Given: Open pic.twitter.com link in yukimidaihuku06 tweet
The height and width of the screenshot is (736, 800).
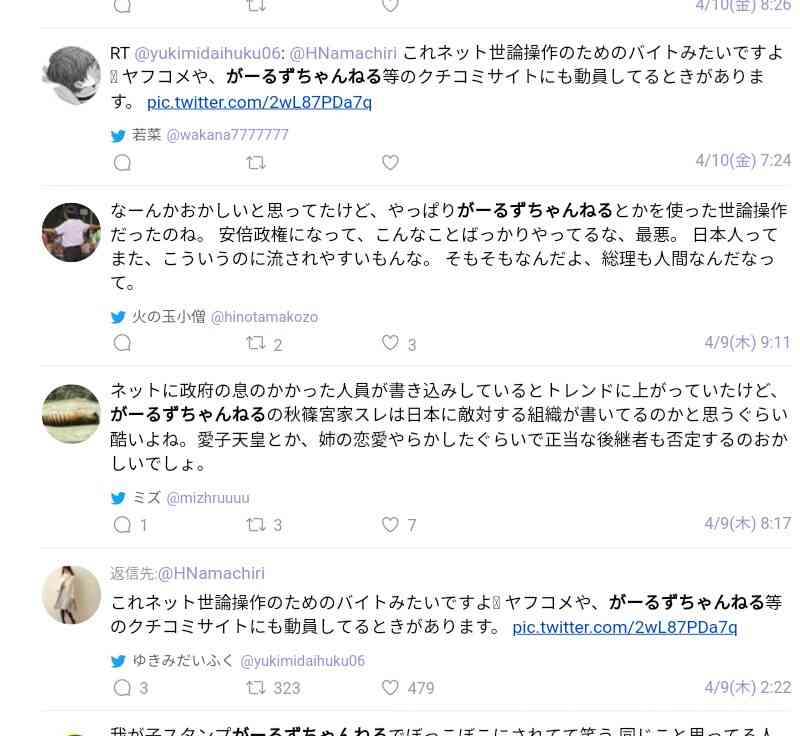Looking at the screenshot, I should point(624,627).
